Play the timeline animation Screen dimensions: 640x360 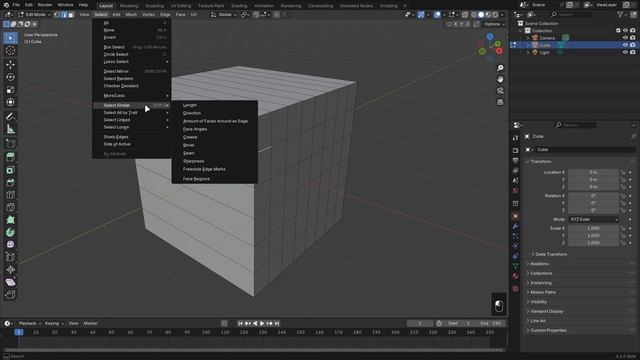pyautogui.click(x=262, y=324)
